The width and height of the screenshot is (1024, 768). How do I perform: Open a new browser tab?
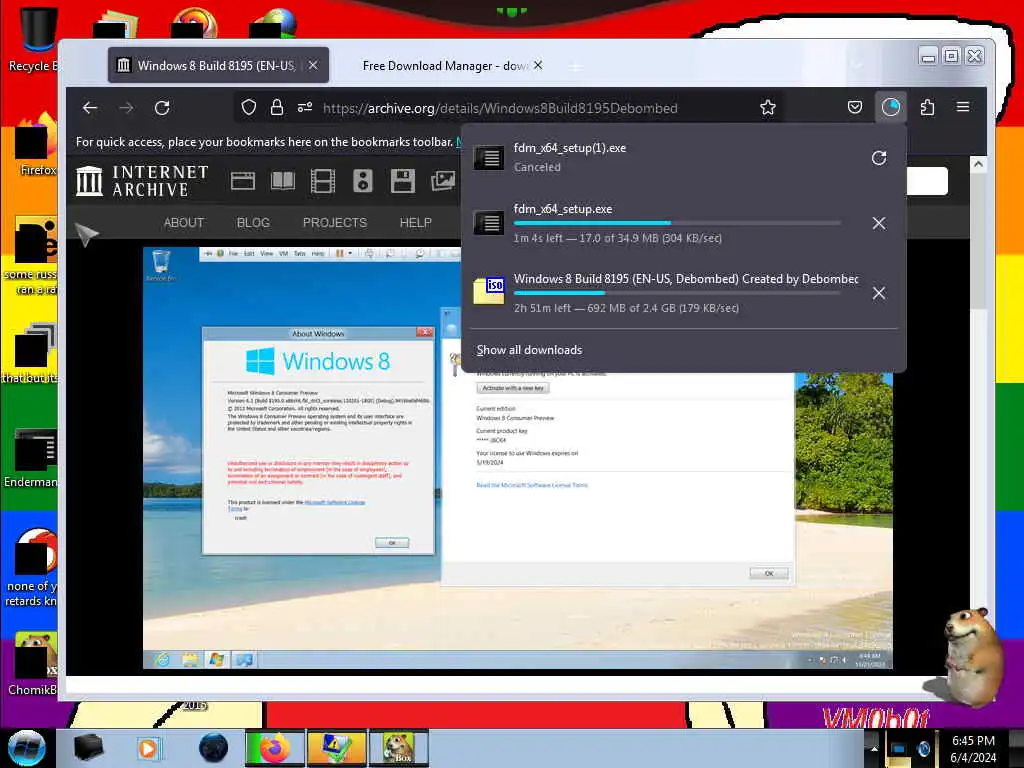(x=575, y=67)
